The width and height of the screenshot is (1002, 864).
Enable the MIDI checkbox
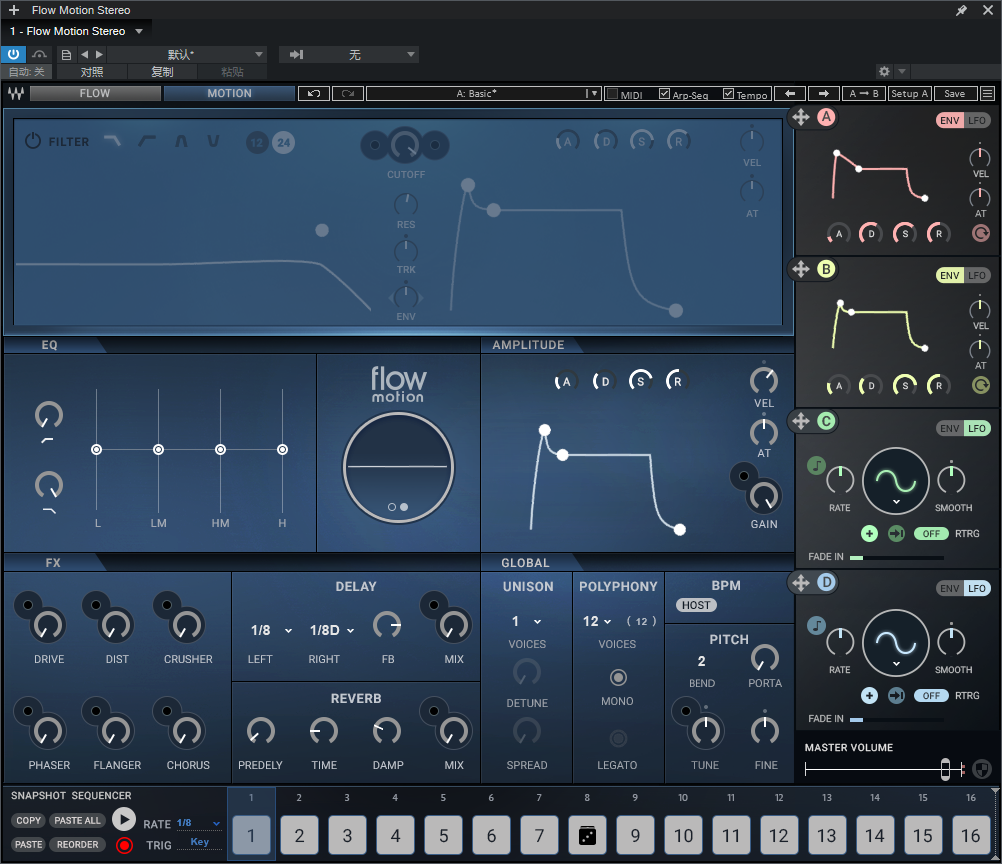coord(612,94)
